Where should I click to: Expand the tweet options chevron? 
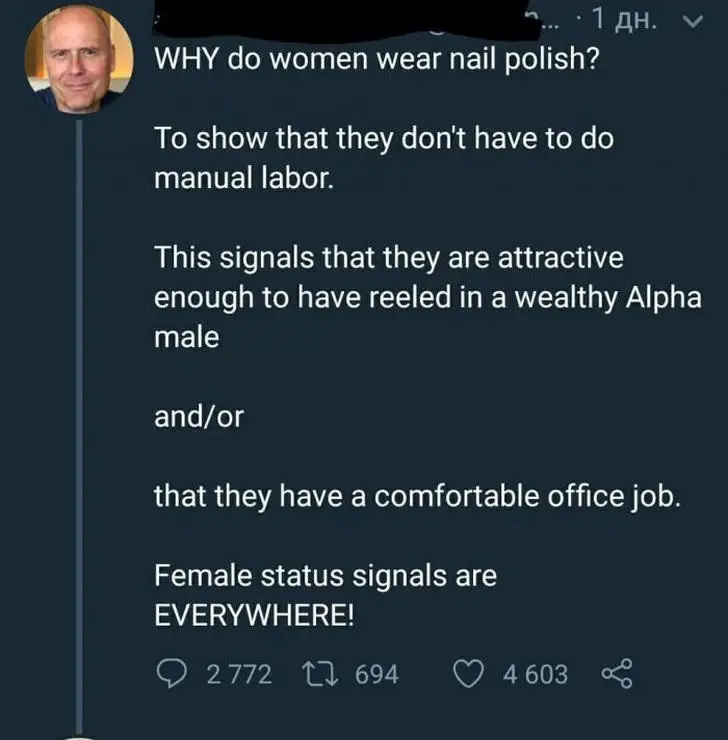tap(693, 21)
